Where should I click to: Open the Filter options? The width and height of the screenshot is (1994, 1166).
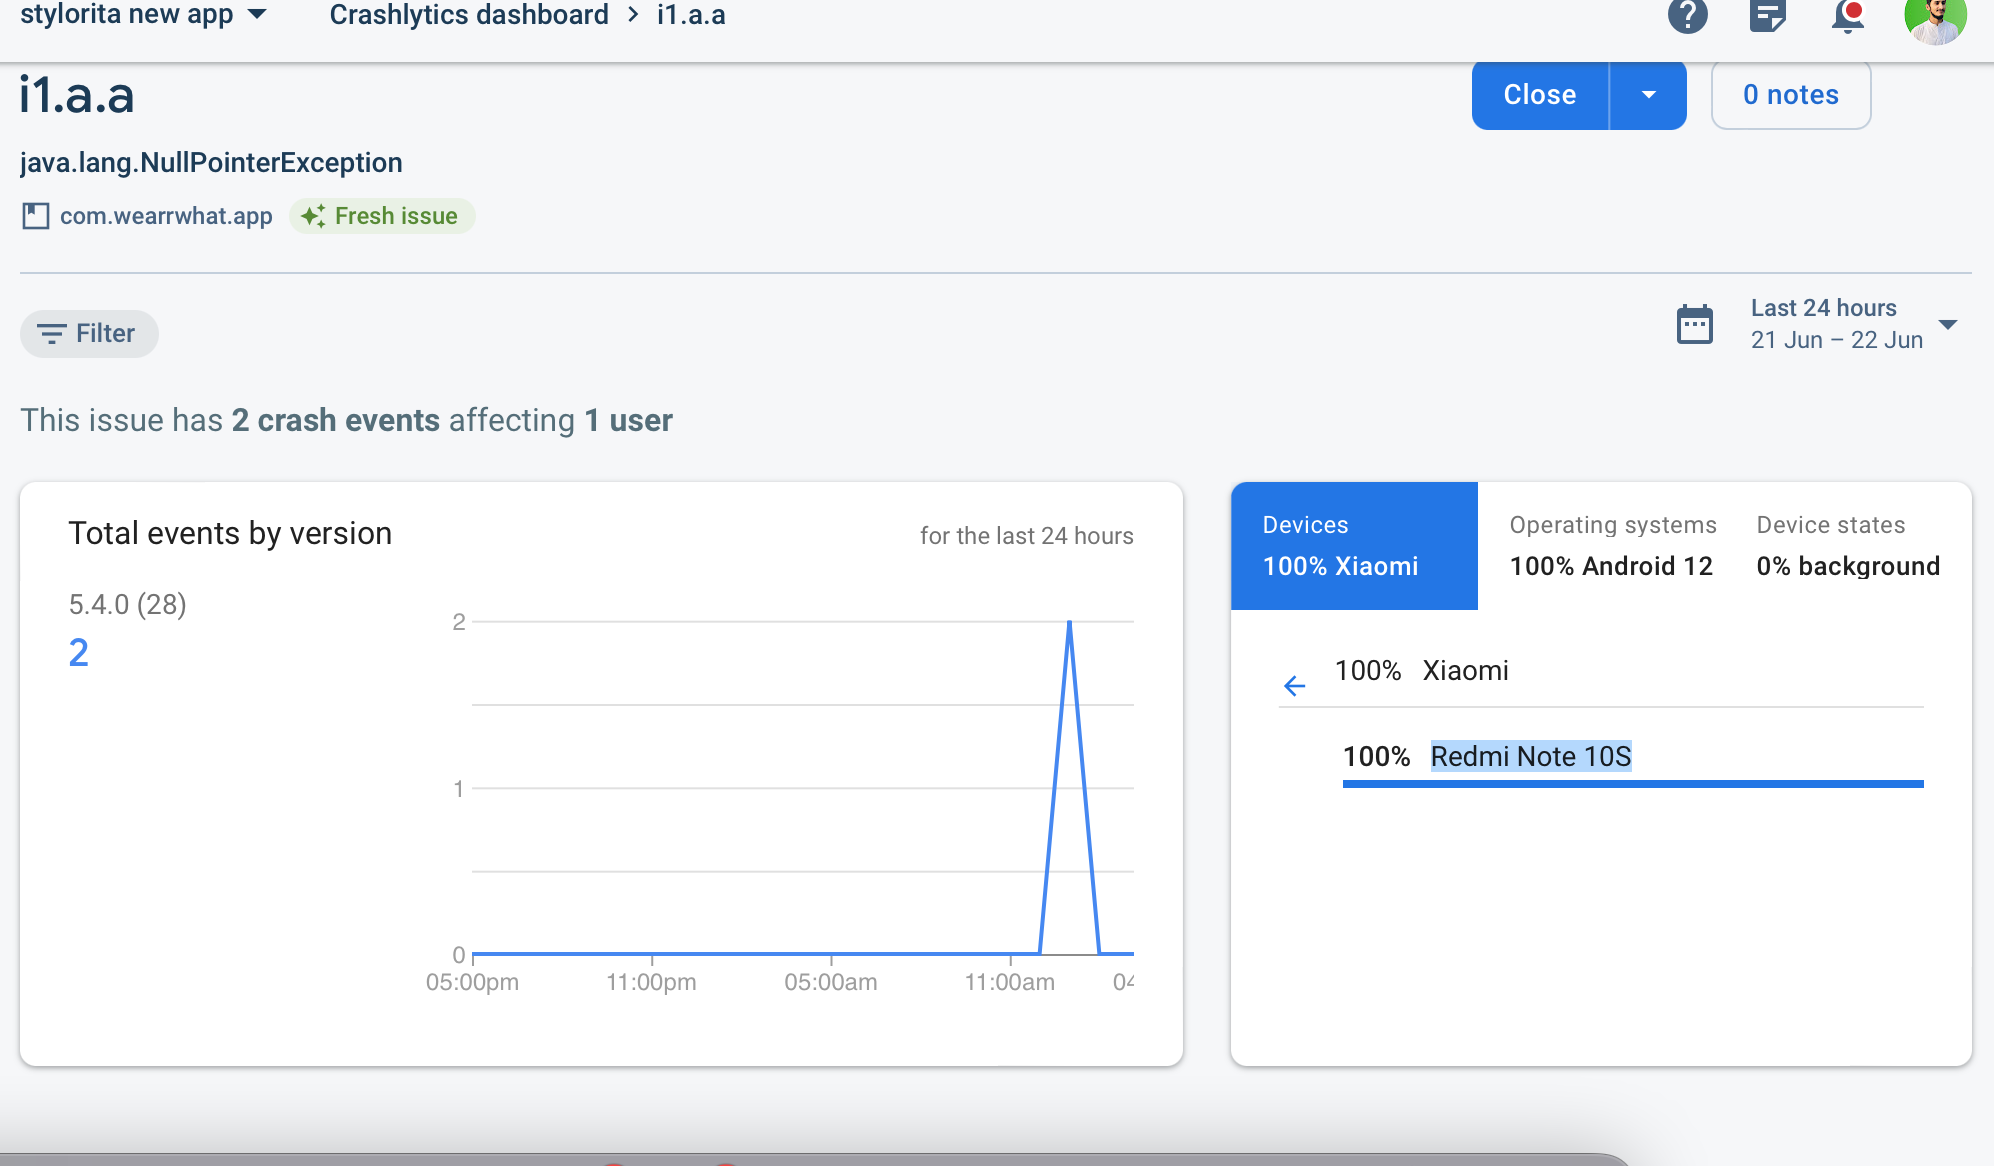click(88, 333)
